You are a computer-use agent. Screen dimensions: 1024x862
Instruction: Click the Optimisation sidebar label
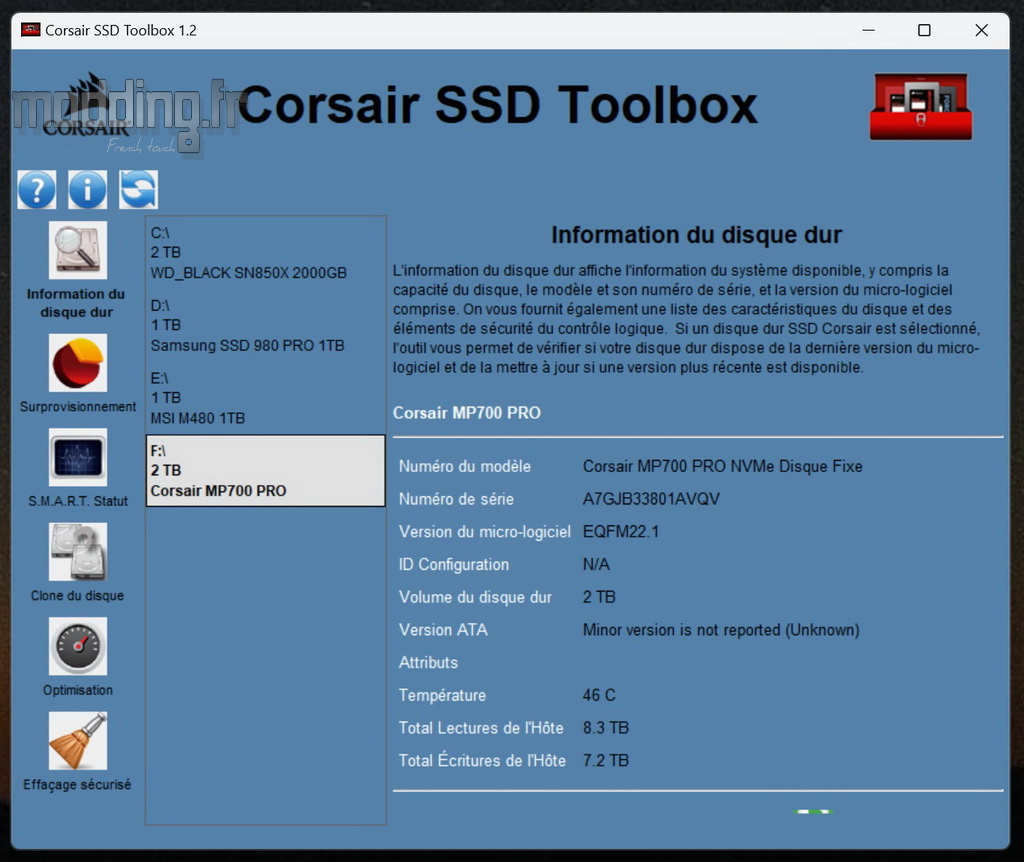point(78,690)
